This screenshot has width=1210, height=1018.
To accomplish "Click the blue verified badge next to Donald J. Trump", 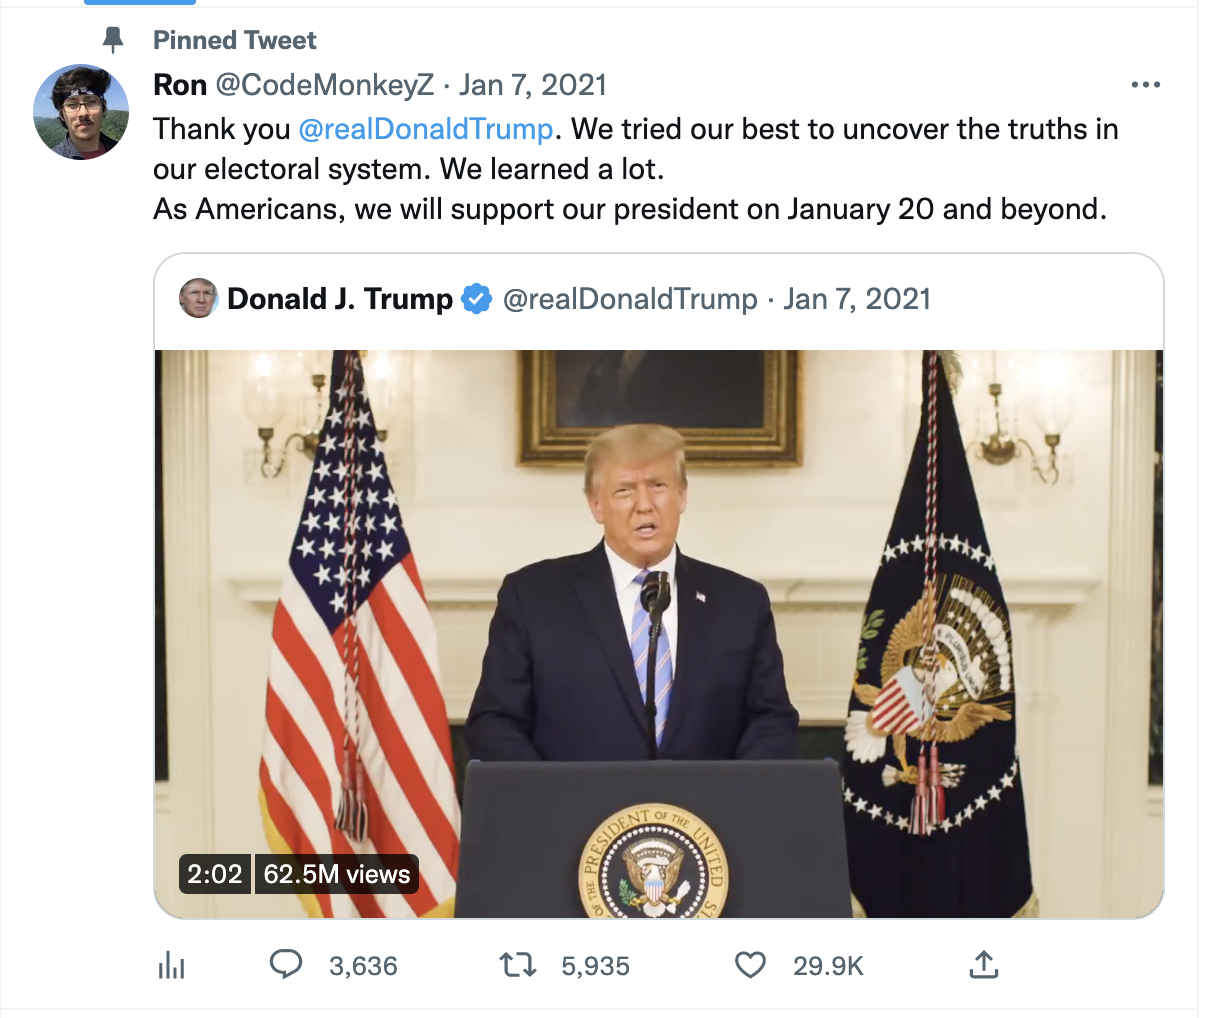I will [477, 297].
